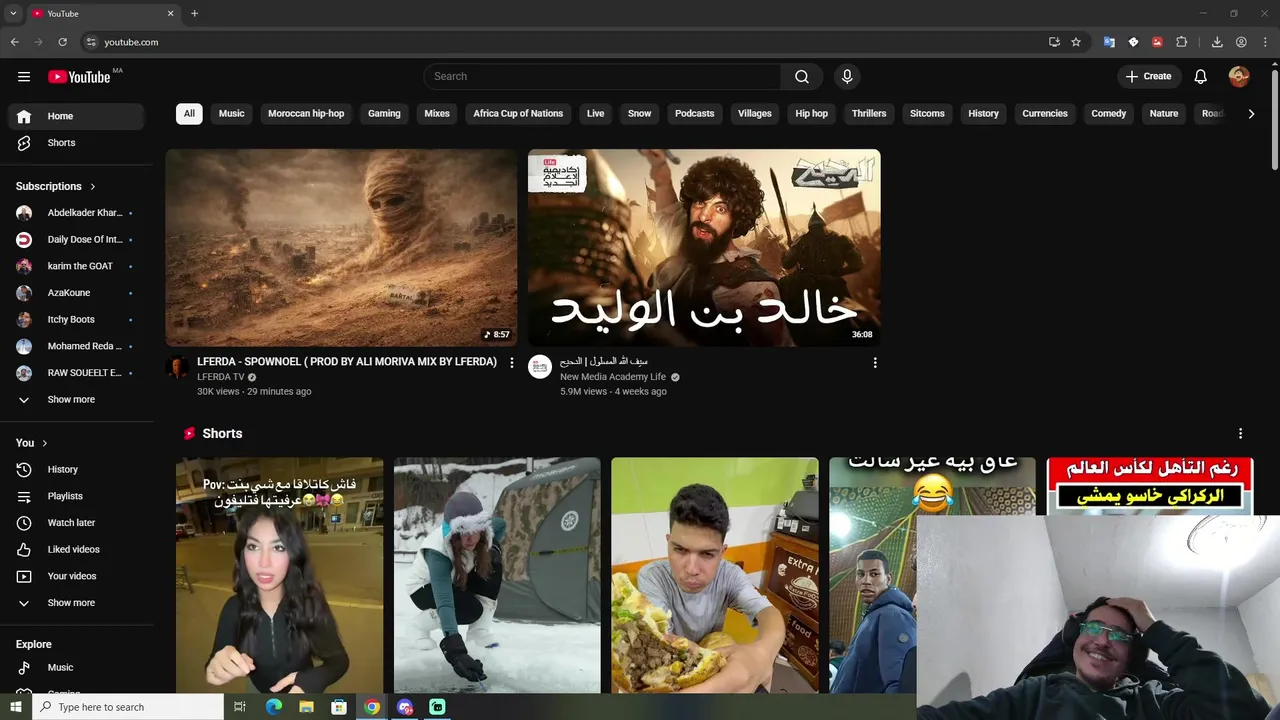Open Chrome downloads
This screenshot has width=1280, height=720.
(1217, 42)
